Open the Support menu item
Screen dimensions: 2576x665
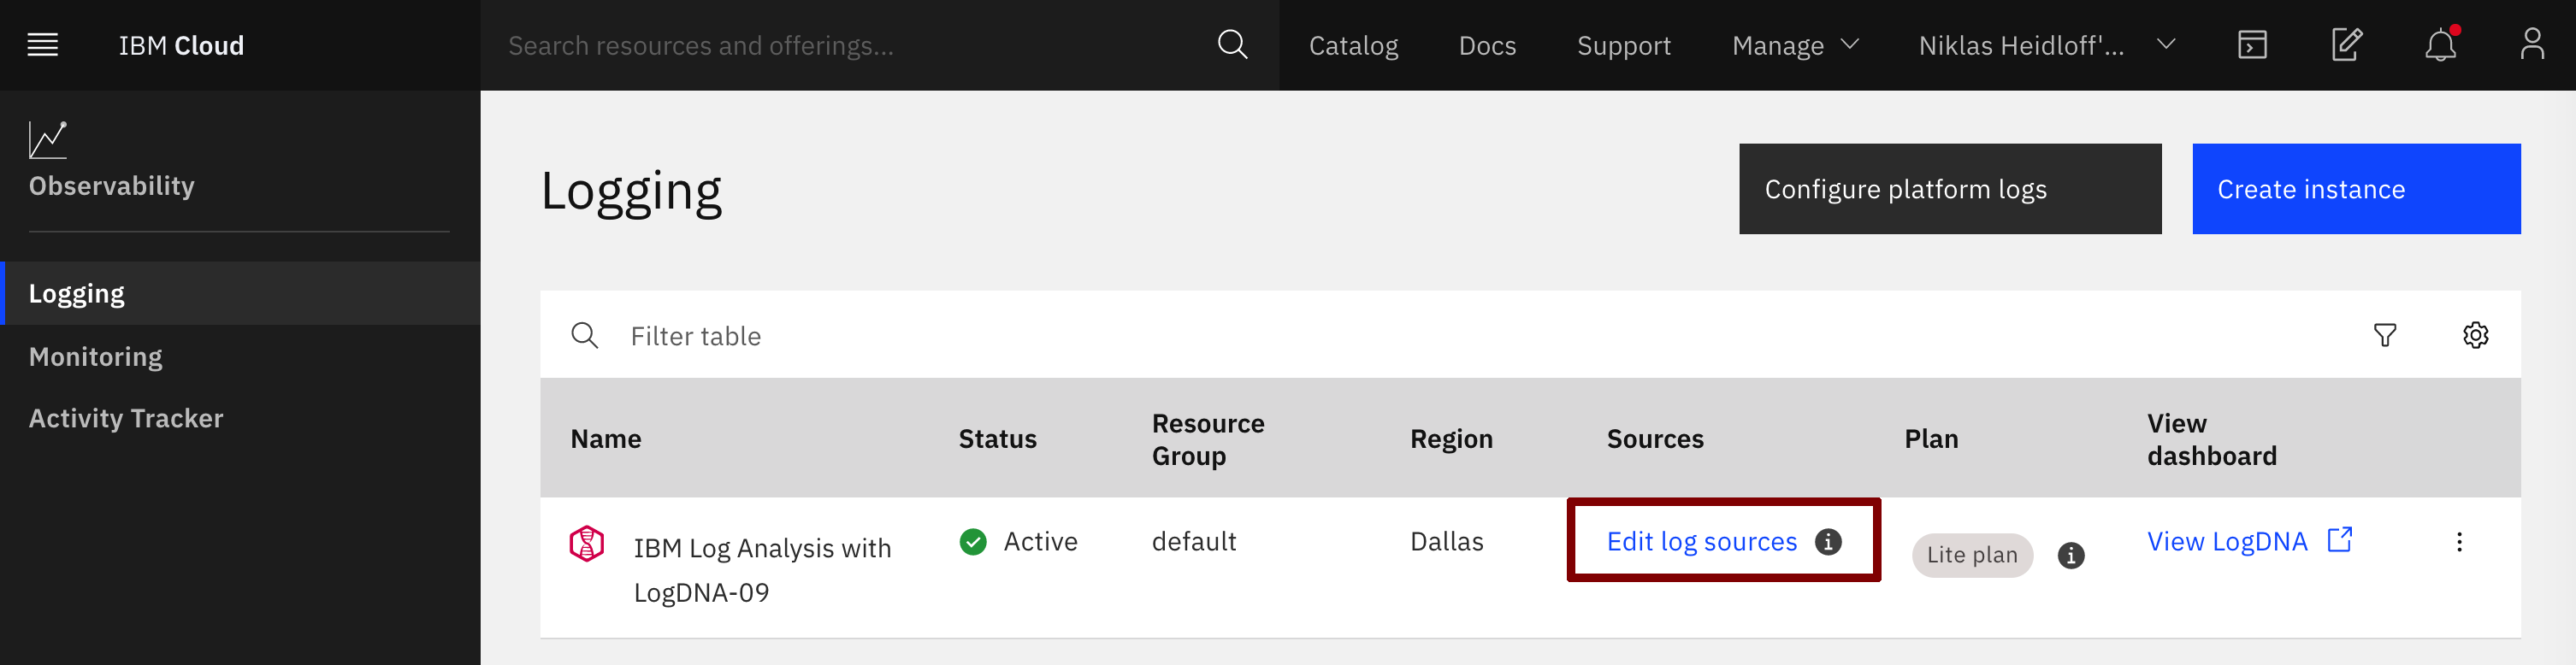click(x=1623, y=46)
